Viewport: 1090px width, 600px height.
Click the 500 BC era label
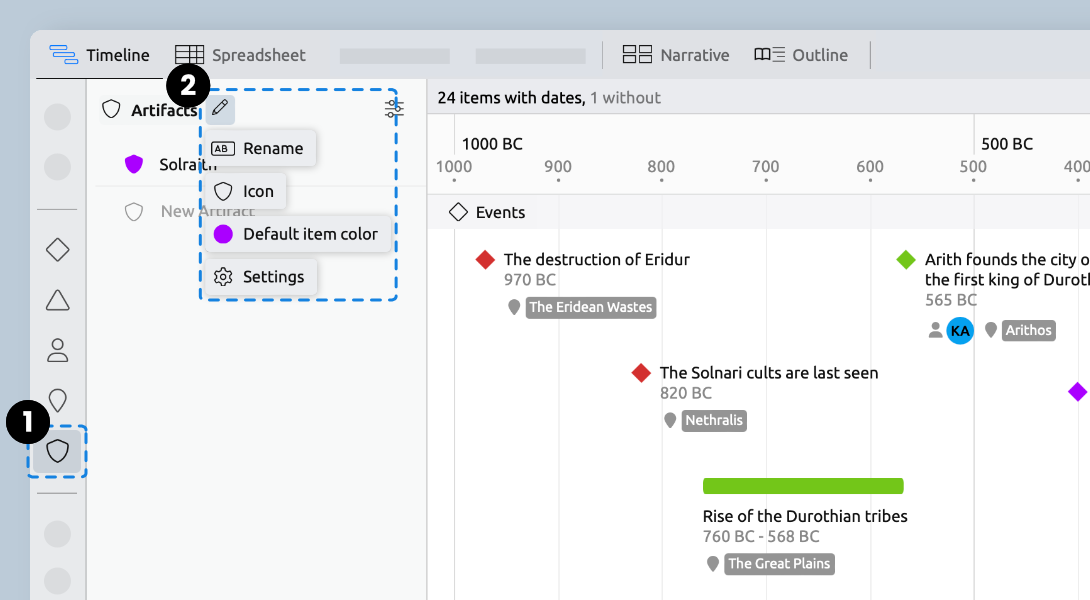click(1007, 144)
